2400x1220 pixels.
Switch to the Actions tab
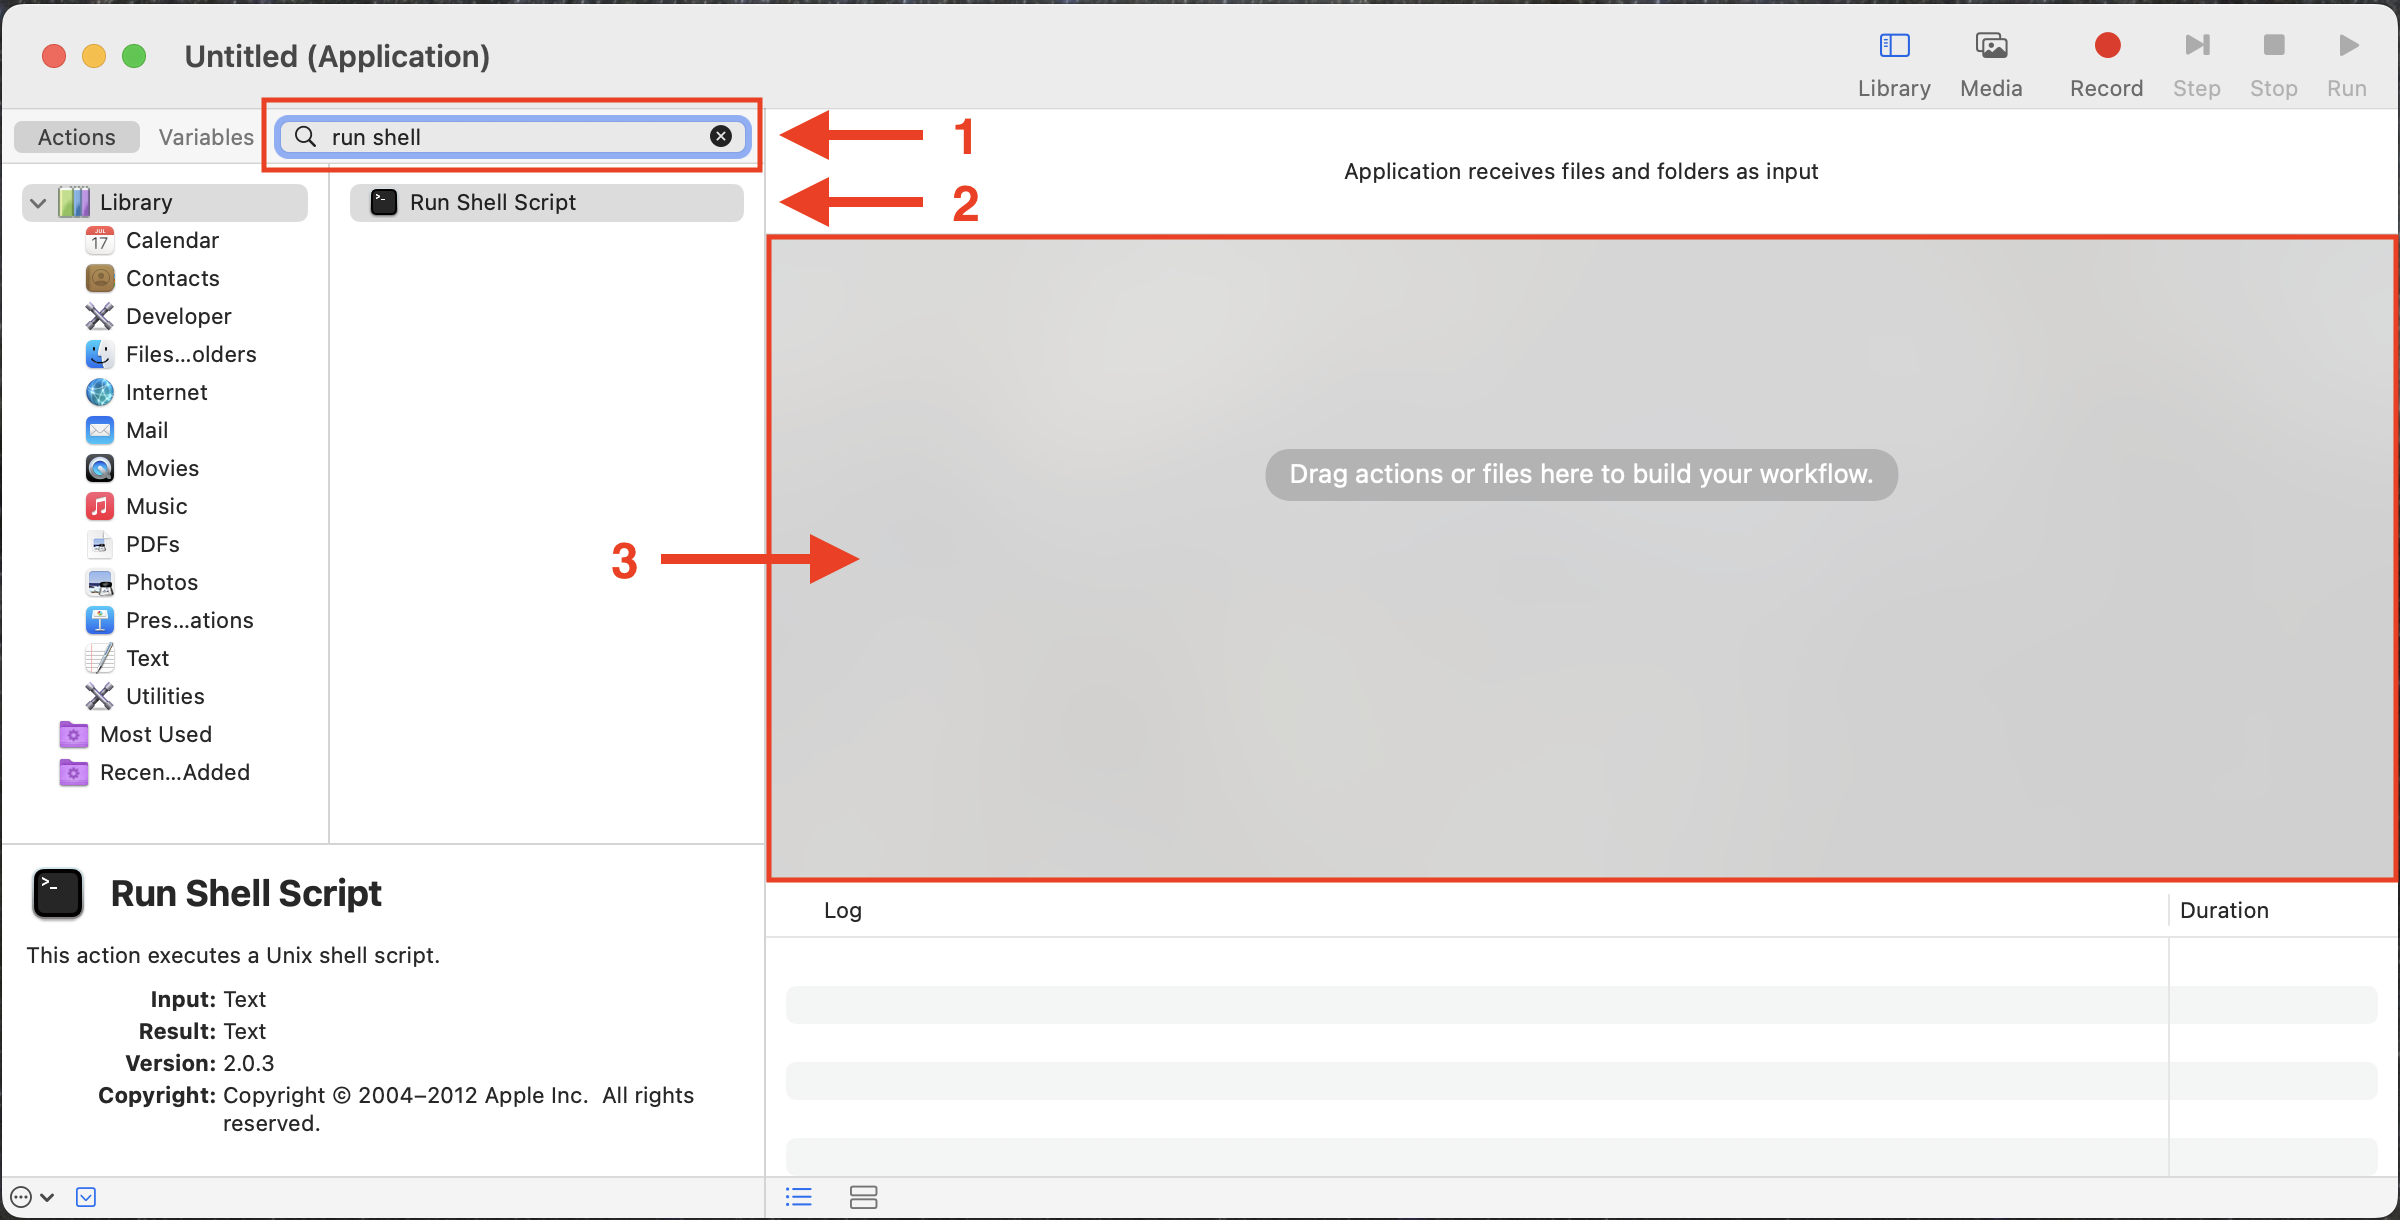(x=76, y=137)
